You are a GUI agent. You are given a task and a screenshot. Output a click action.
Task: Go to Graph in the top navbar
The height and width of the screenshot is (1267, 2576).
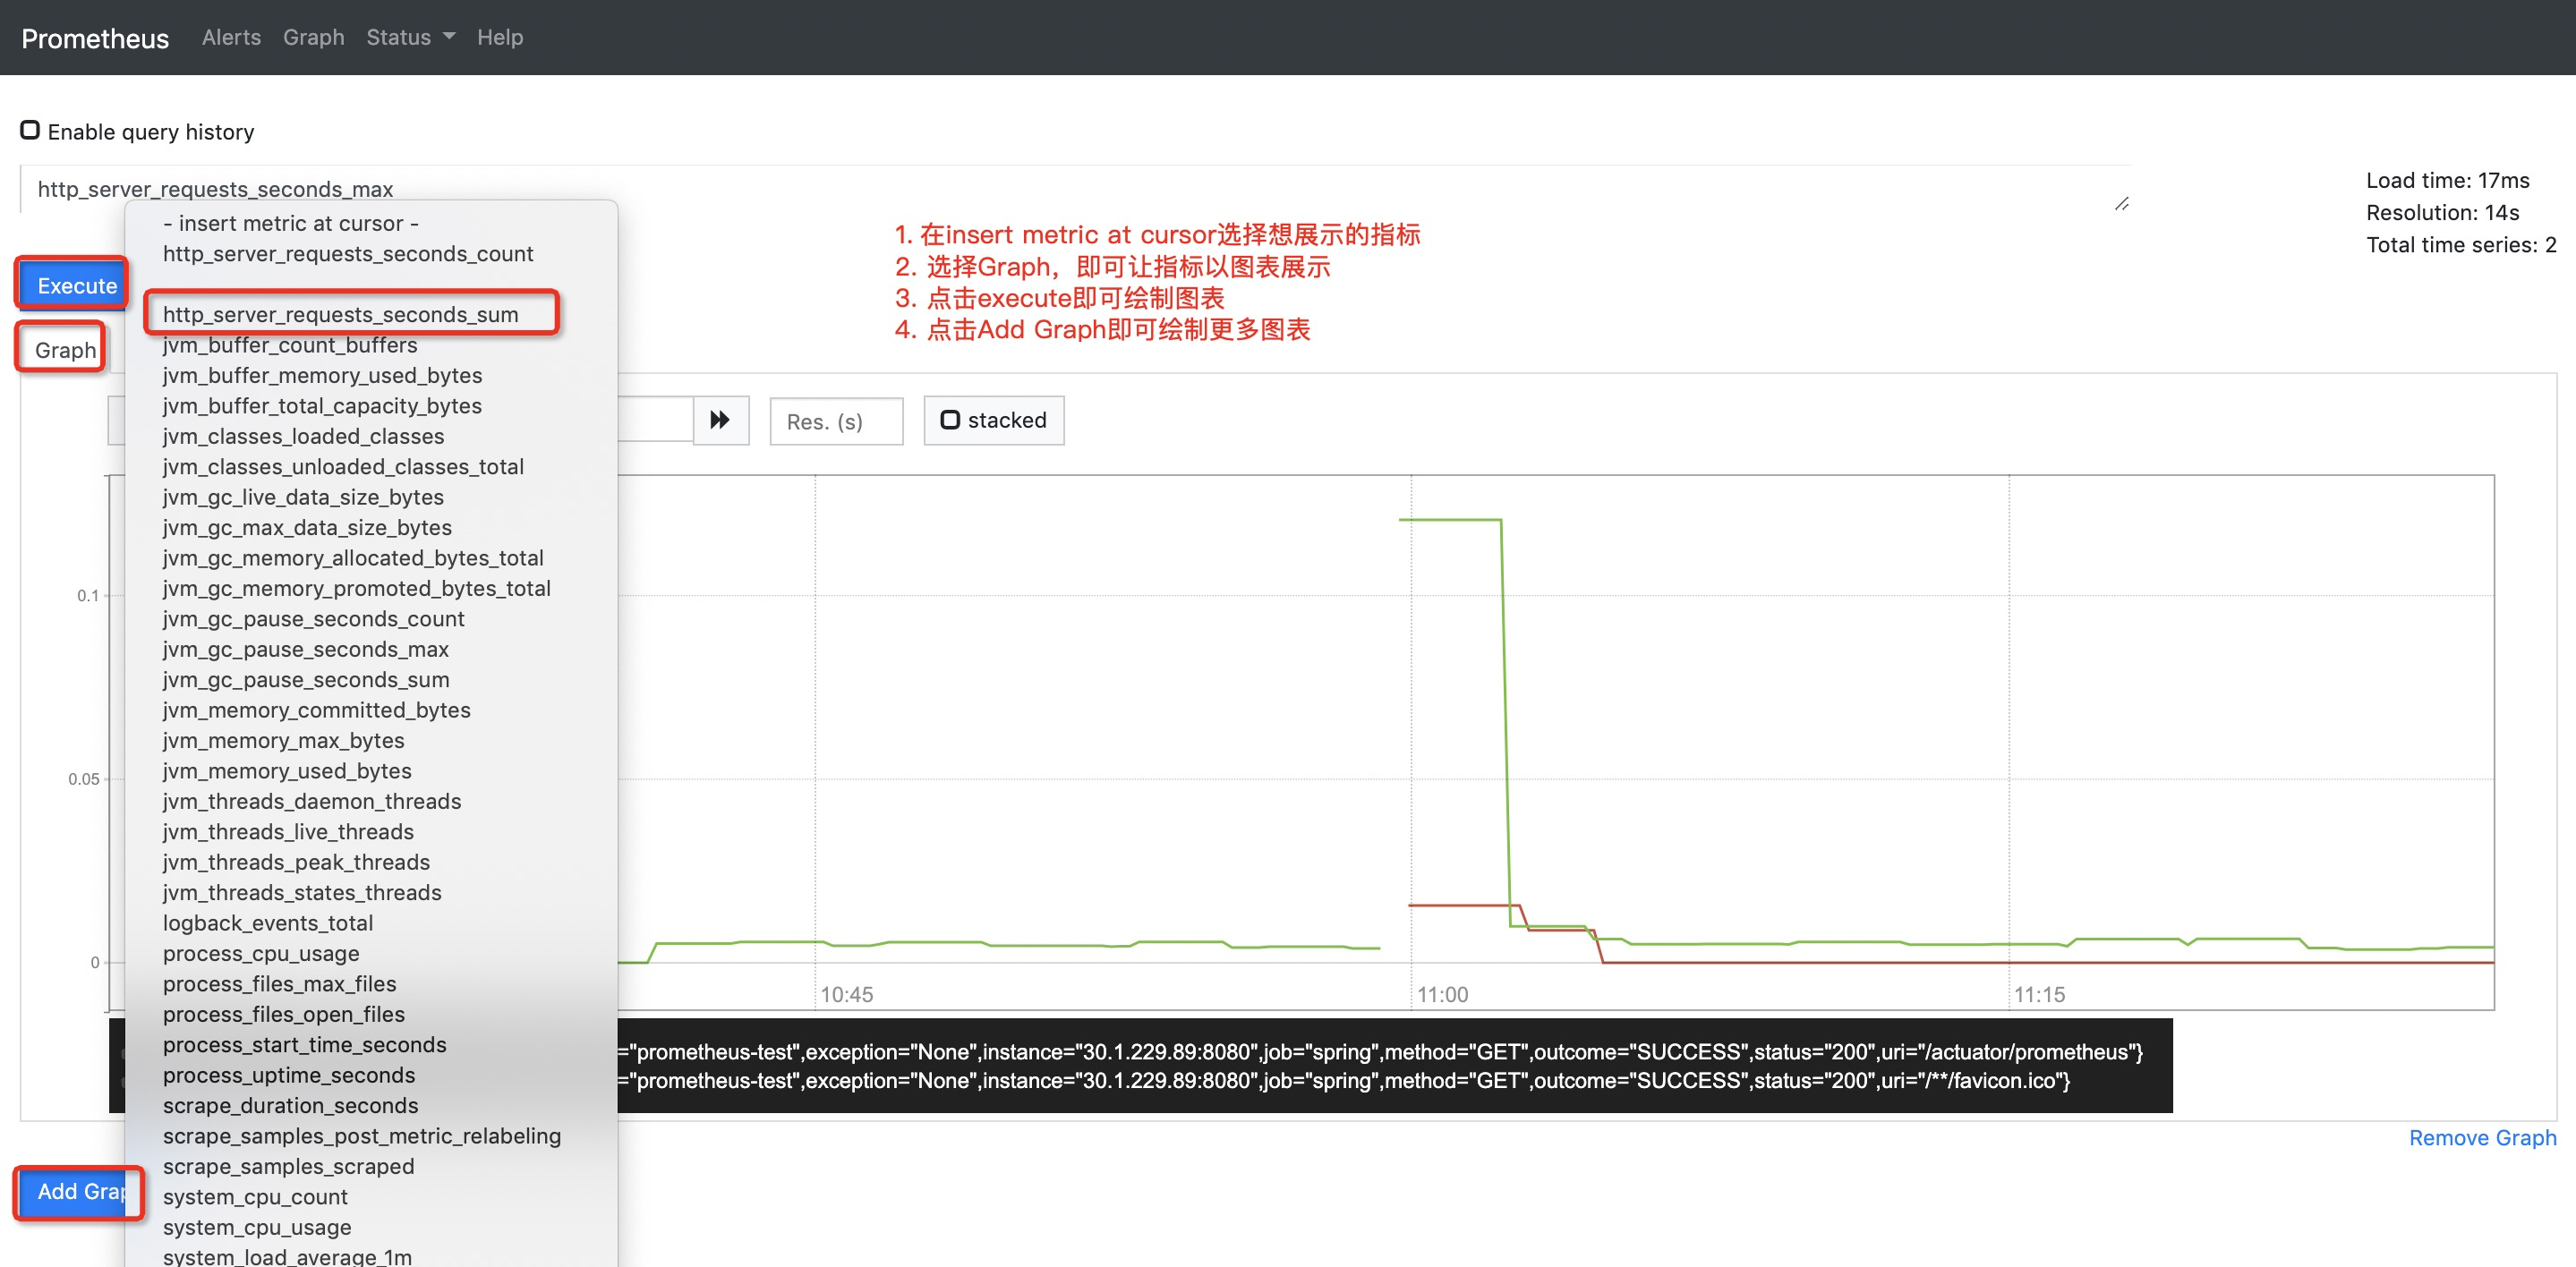[x=313, y=37]
